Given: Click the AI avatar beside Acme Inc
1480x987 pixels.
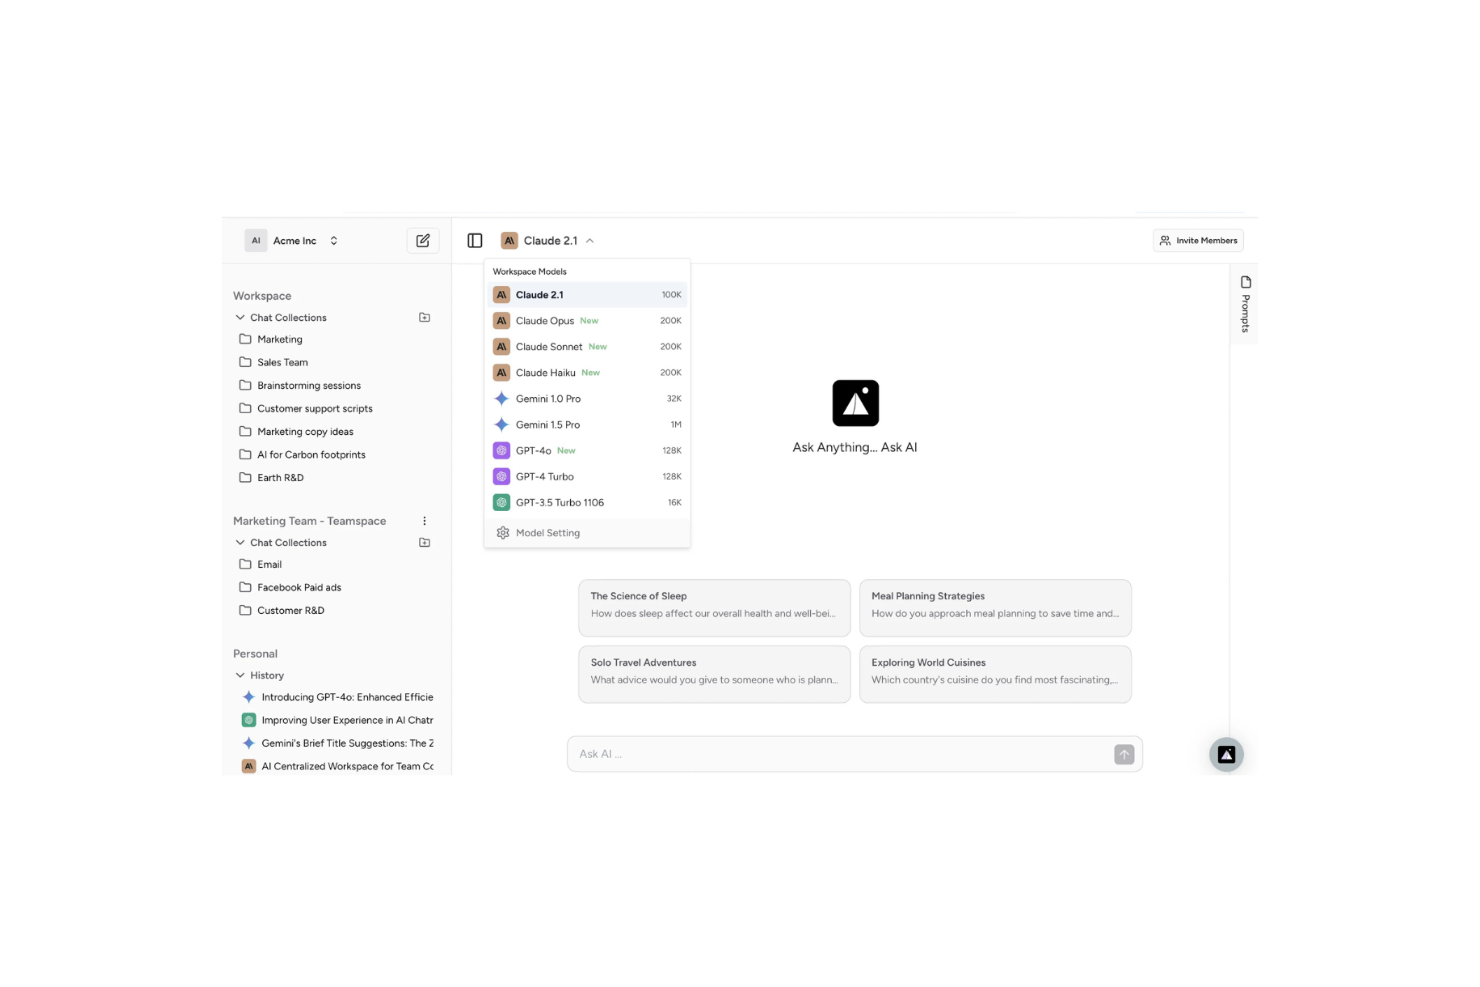Looking at the screenshot, I should [x=256, y=240].
